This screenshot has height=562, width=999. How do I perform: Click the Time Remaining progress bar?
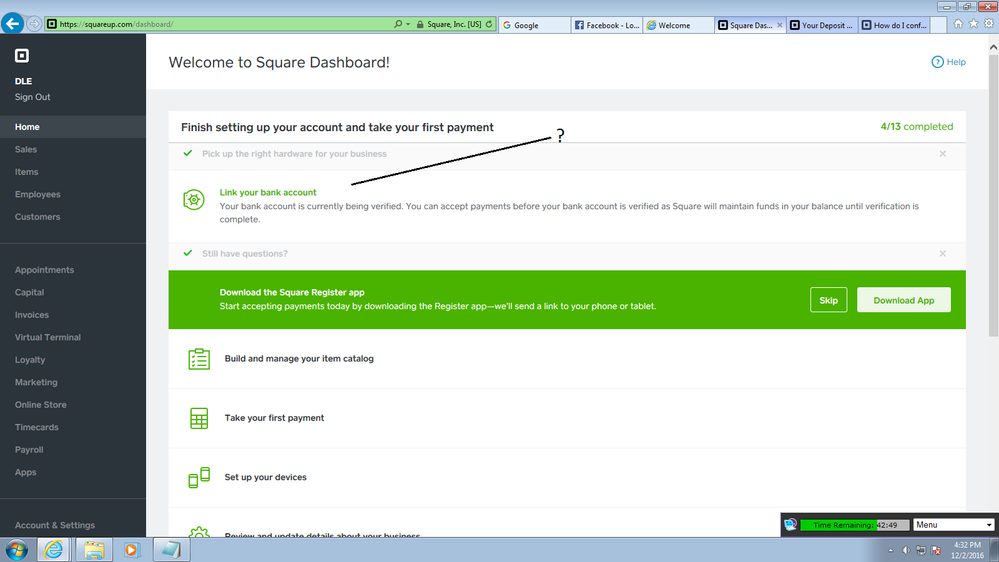coord(854,525)
